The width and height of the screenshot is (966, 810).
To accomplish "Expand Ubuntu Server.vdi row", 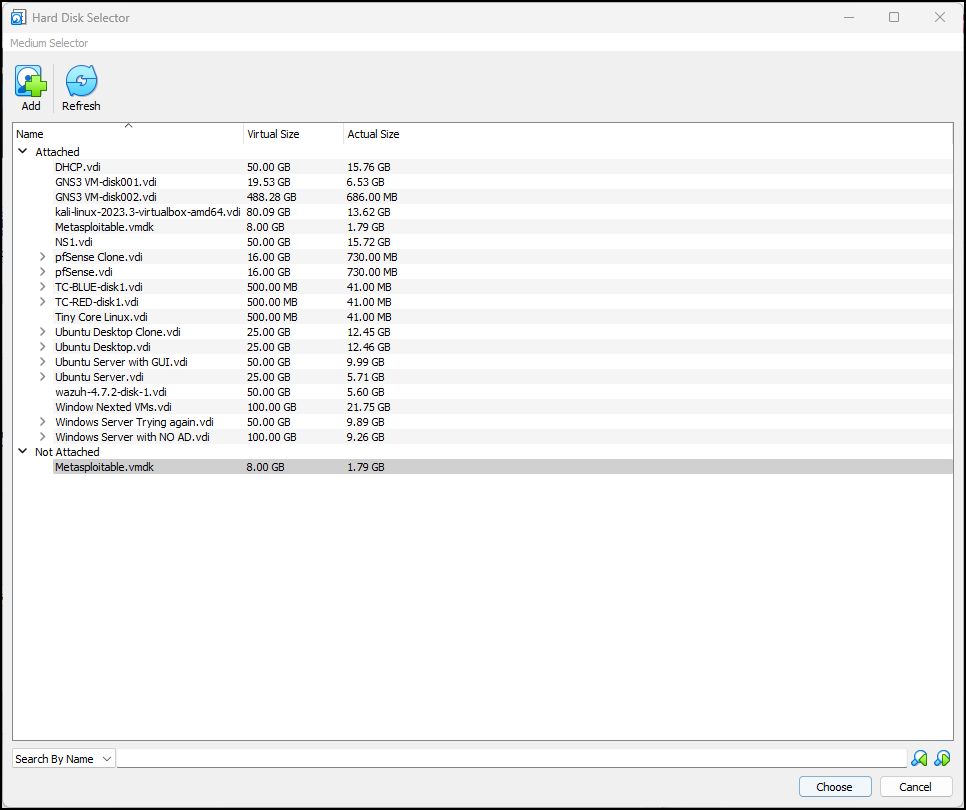I will (x=43, y=376).
